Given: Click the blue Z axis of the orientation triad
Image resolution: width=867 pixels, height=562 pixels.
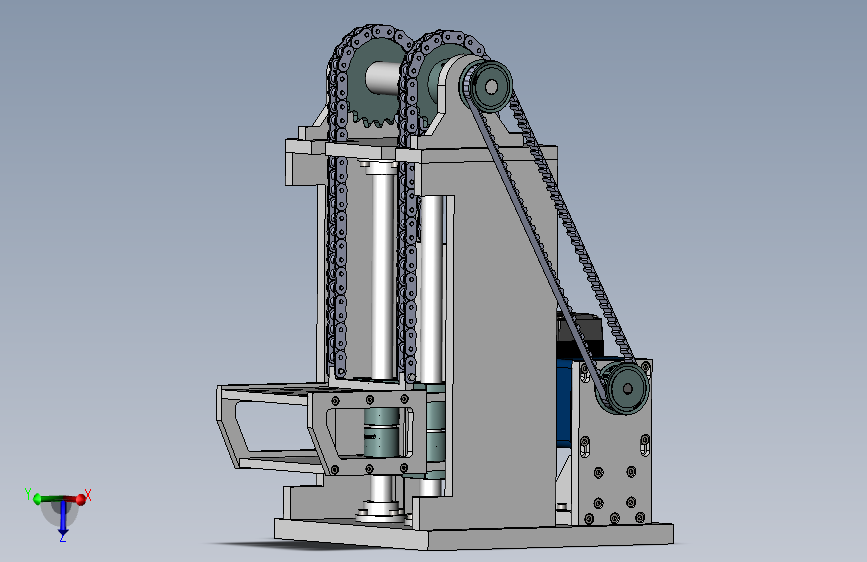Looking at the screenshot, I should tap(62, 518).
